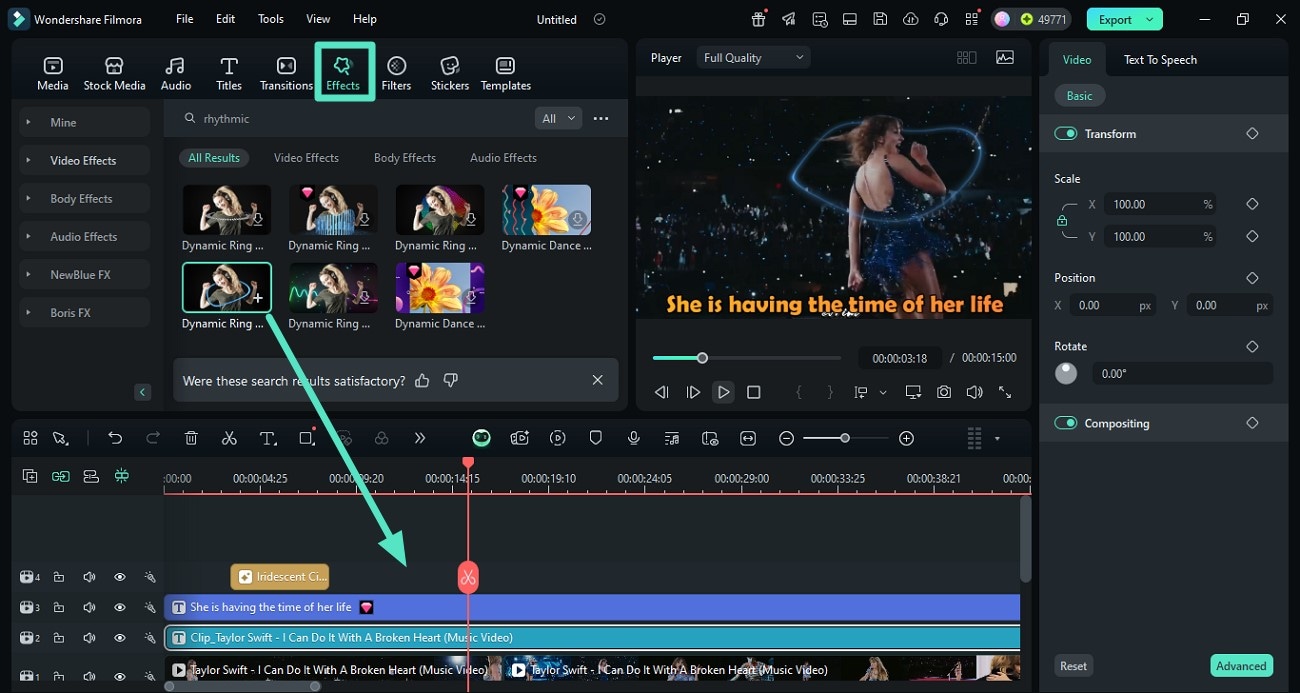Screen dimensions: 1300x693
Task: Expand the Mine category
Action: coord(85,122)
